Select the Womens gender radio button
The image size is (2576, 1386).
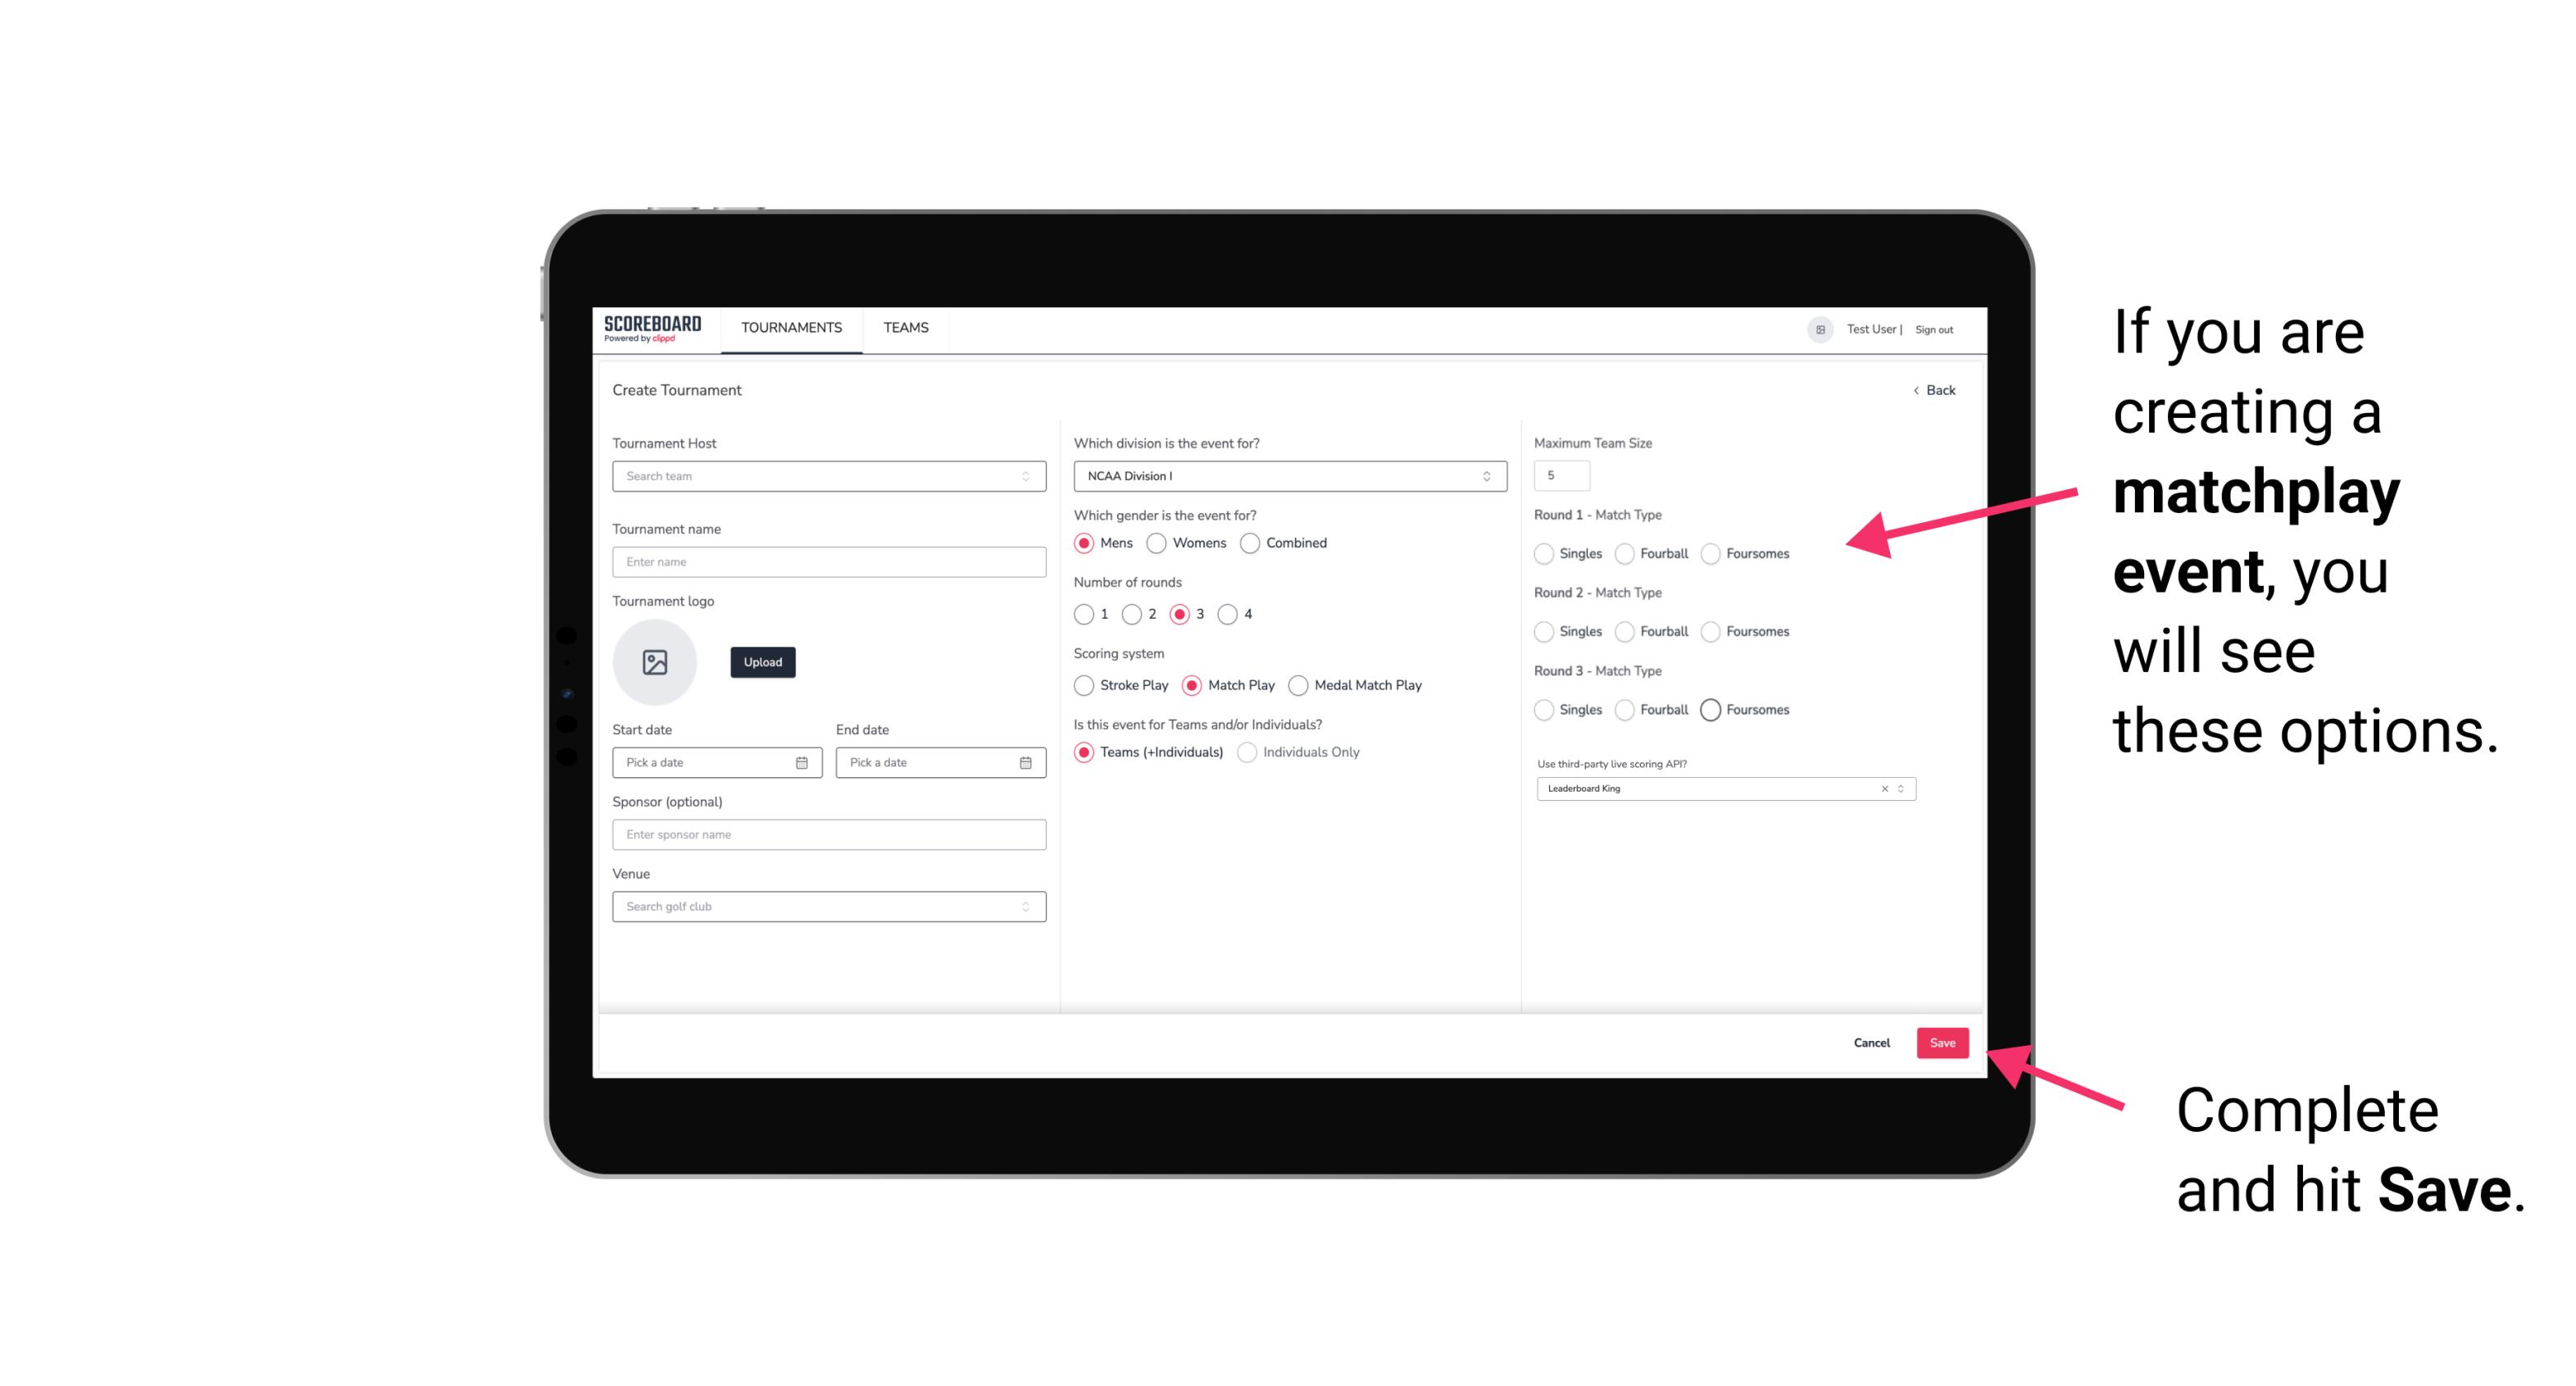[x=1158, y=543]
